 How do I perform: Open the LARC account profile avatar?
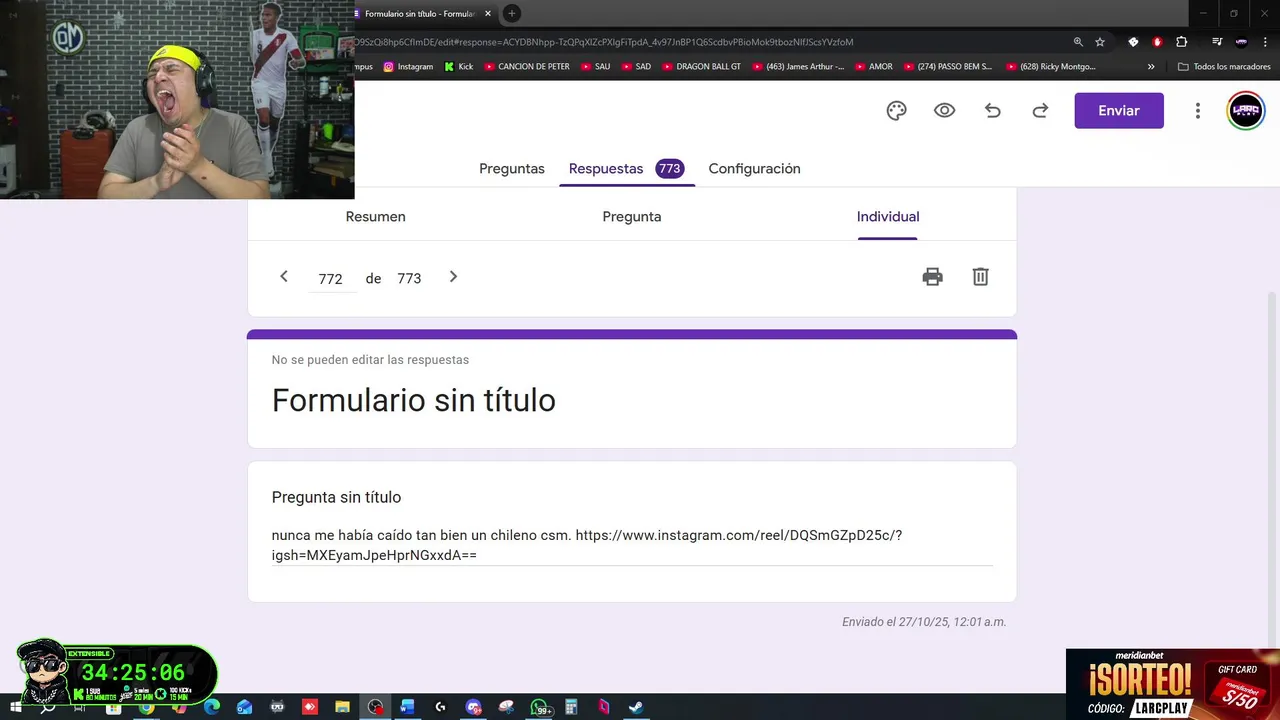coord(1246,111)
